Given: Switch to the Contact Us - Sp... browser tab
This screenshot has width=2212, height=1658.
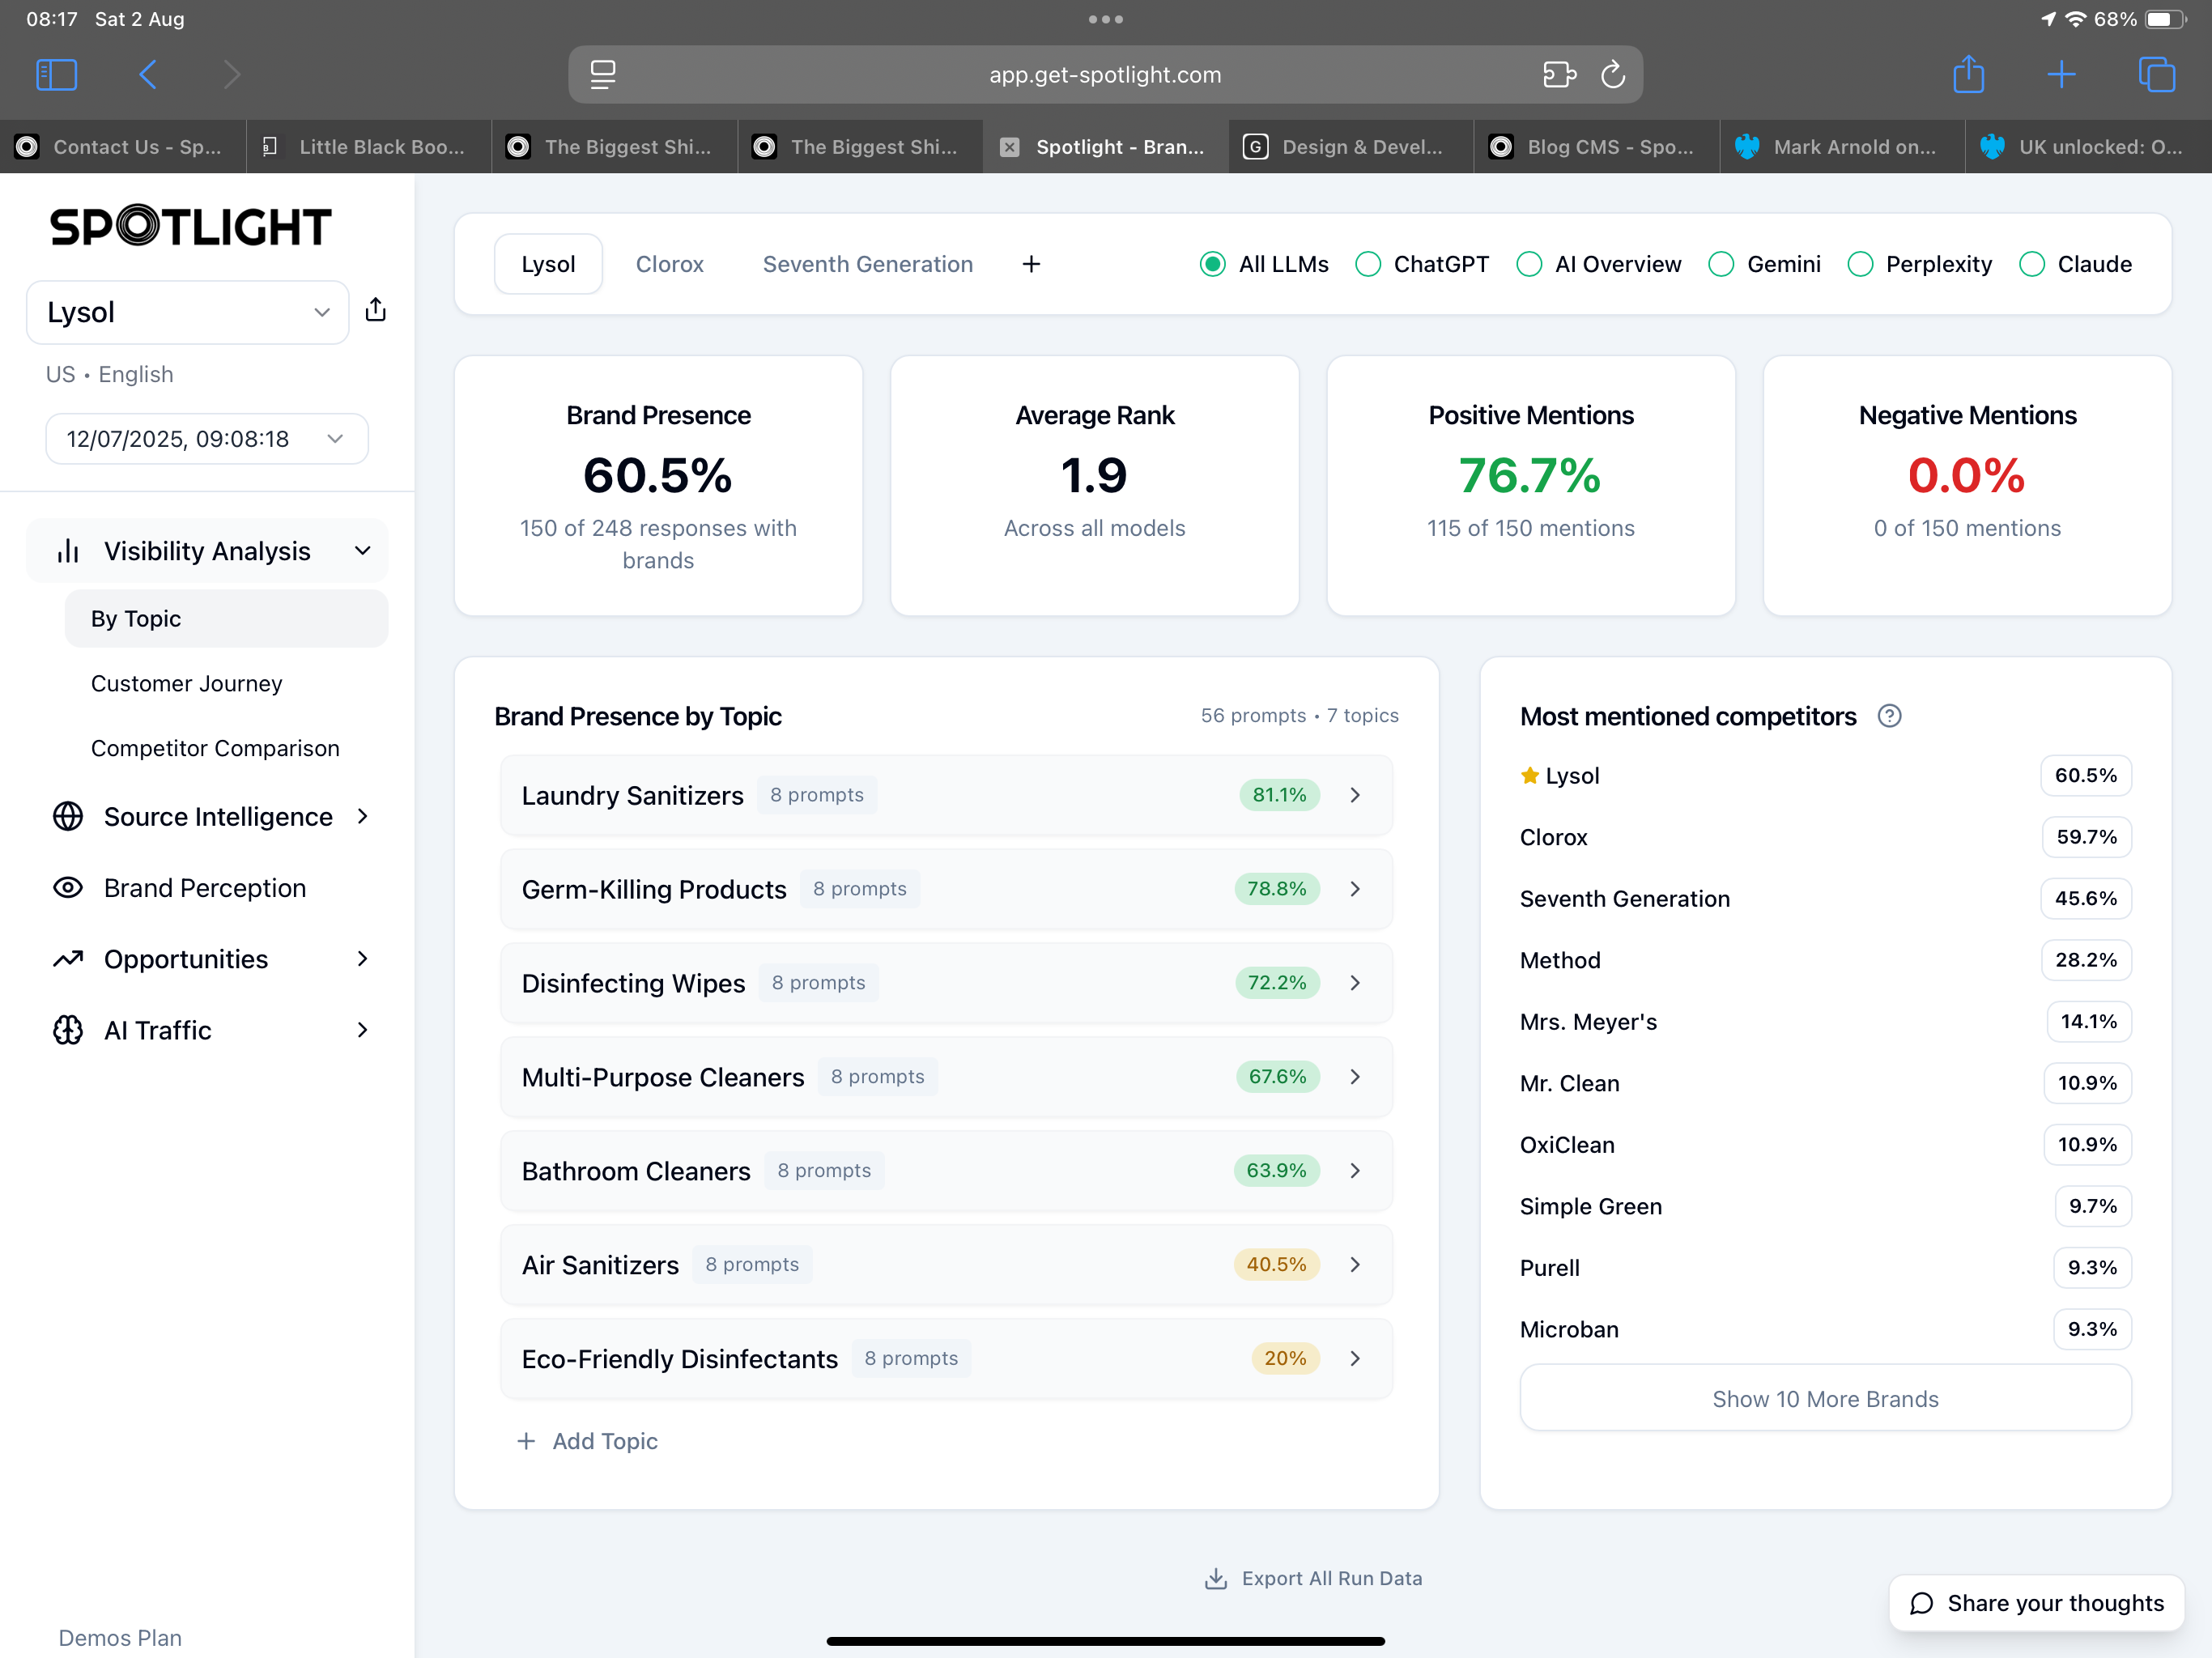Looking at the screenshot, I should coord(122,147).
